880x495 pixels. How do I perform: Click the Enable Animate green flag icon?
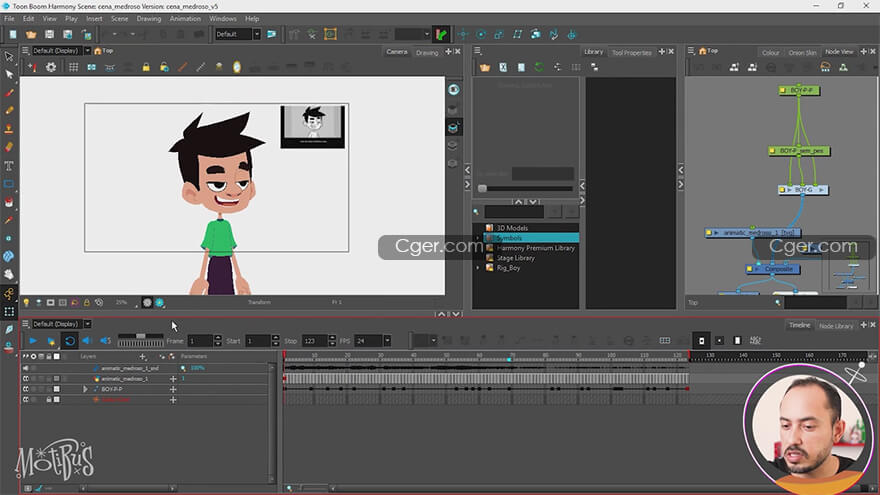pos(442,34)
